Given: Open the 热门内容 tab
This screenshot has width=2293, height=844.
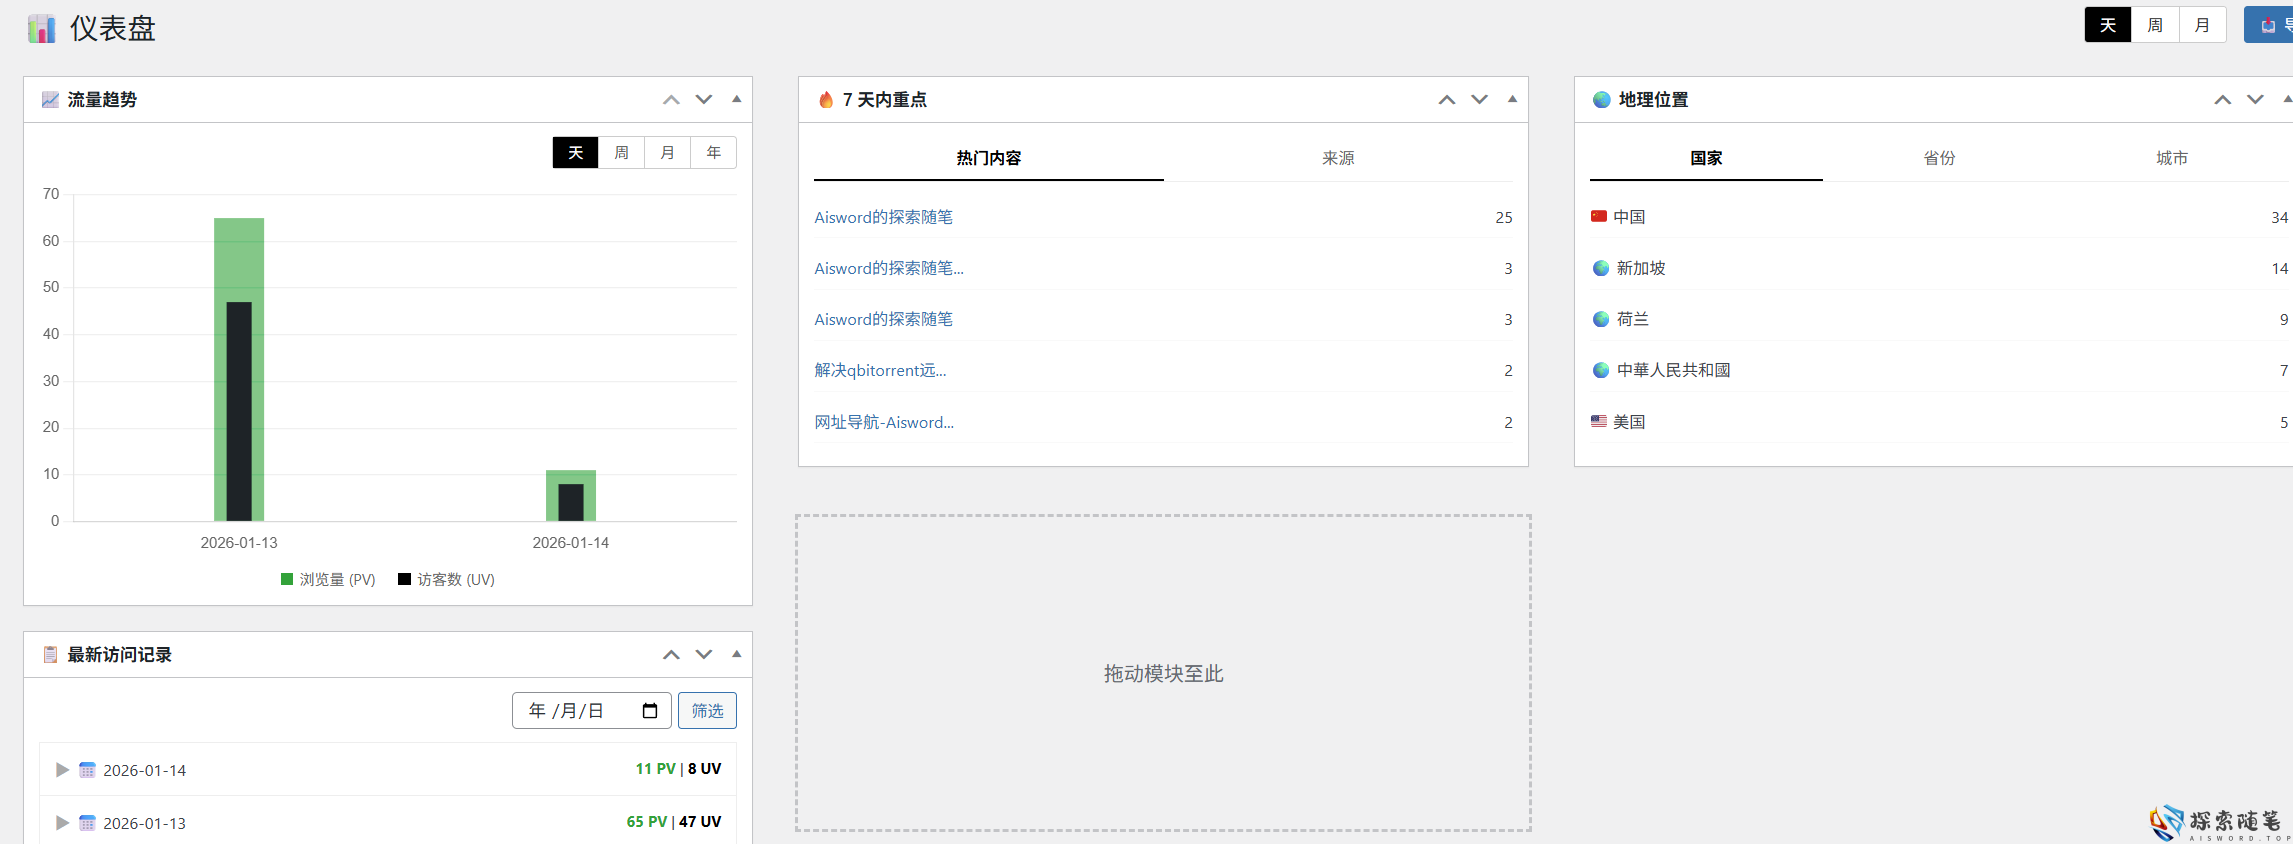Looking at the screenshot, I should tap(988, 158).
